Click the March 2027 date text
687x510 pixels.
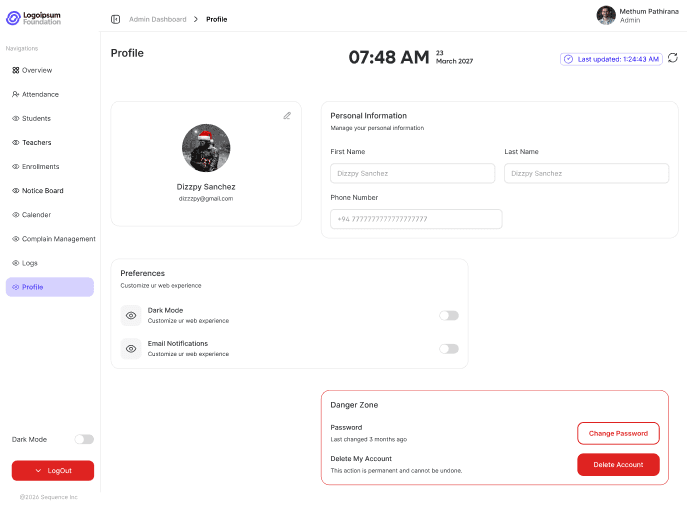point(454,61)
